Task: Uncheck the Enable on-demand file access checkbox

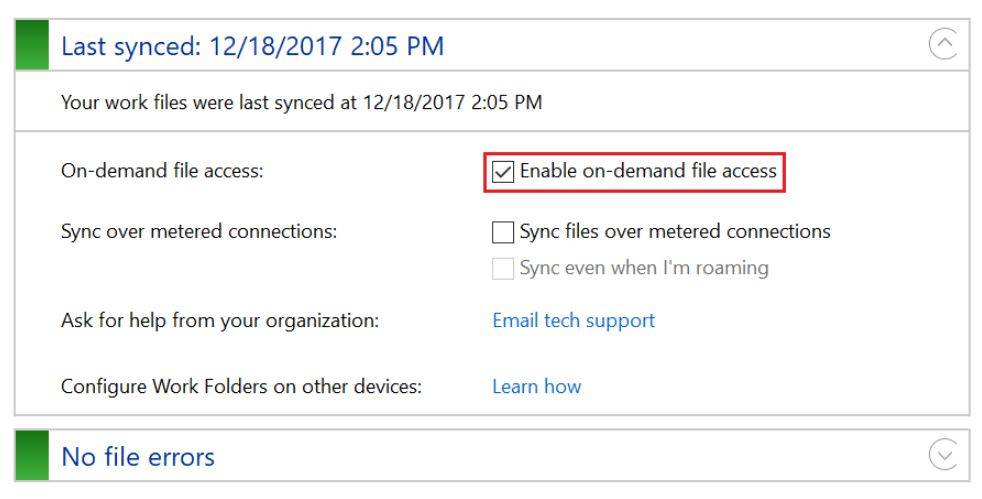Action: 502,172
